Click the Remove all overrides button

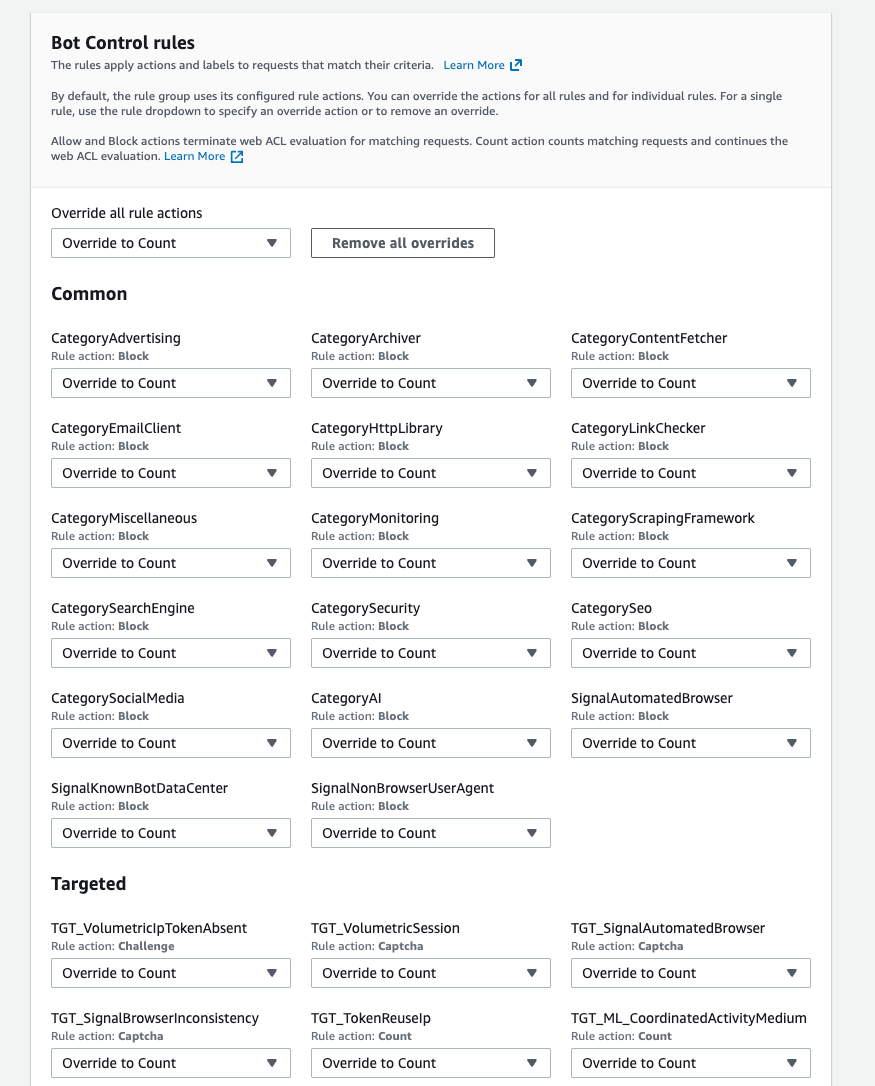click(x=402, y=242)
